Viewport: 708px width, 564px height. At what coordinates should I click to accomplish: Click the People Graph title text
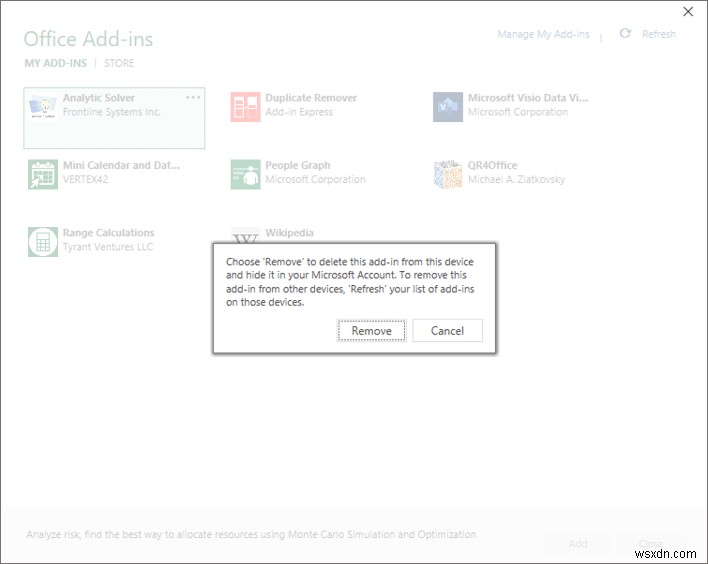click(298, 165)
